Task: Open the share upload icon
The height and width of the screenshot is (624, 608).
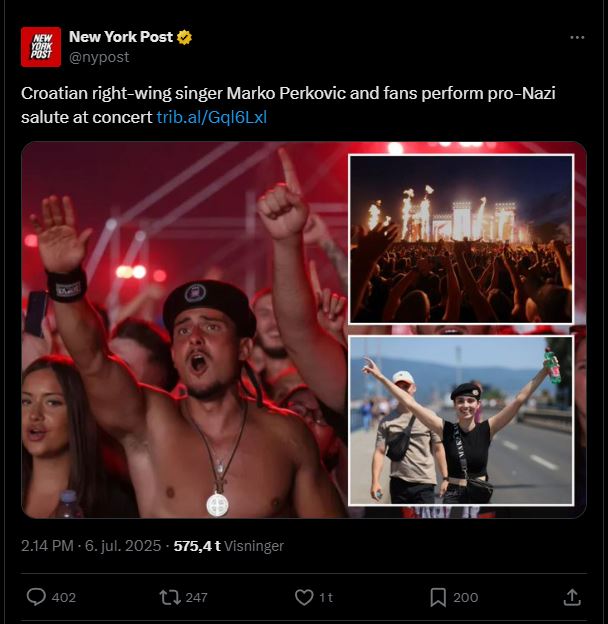Action: pos(572,597)
